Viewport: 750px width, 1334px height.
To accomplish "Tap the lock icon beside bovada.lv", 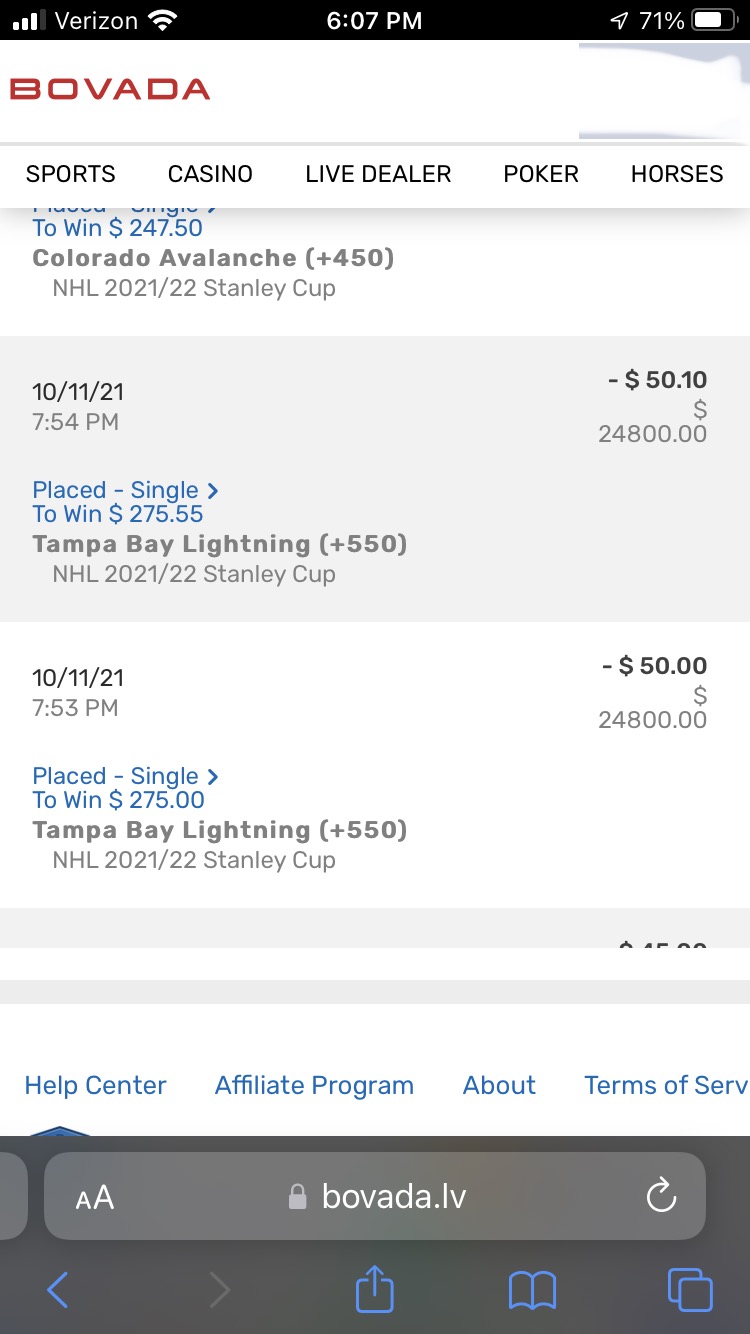I will click(x=297, y=1197).
